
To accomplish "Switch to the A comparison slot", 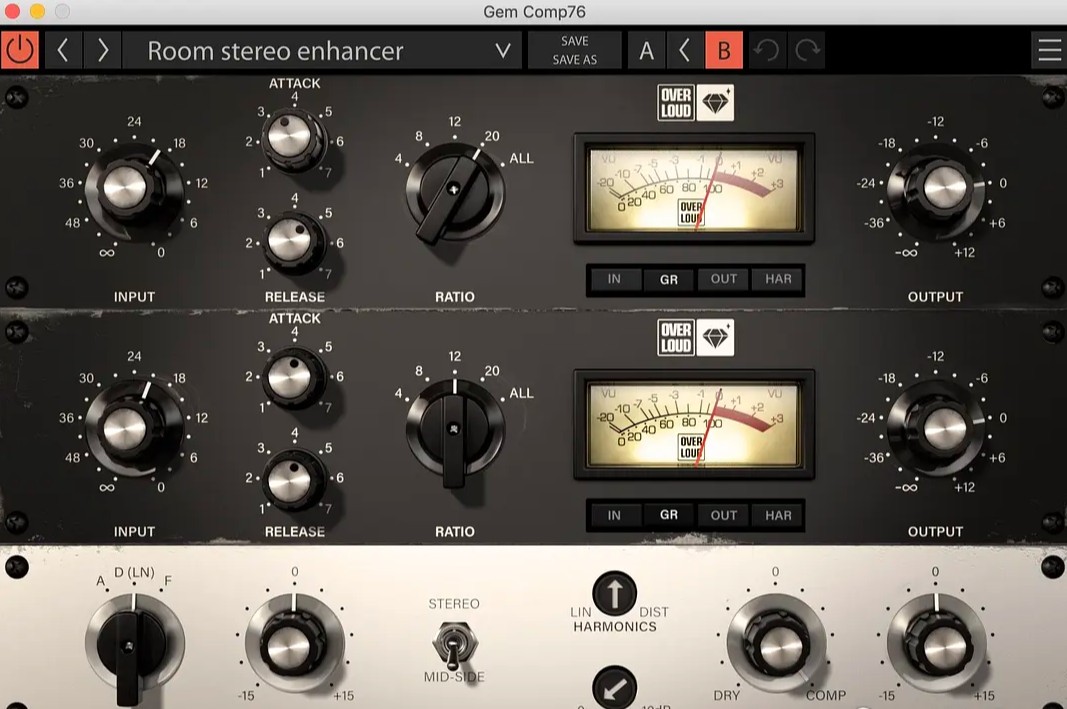I will (x=647, y=50).
